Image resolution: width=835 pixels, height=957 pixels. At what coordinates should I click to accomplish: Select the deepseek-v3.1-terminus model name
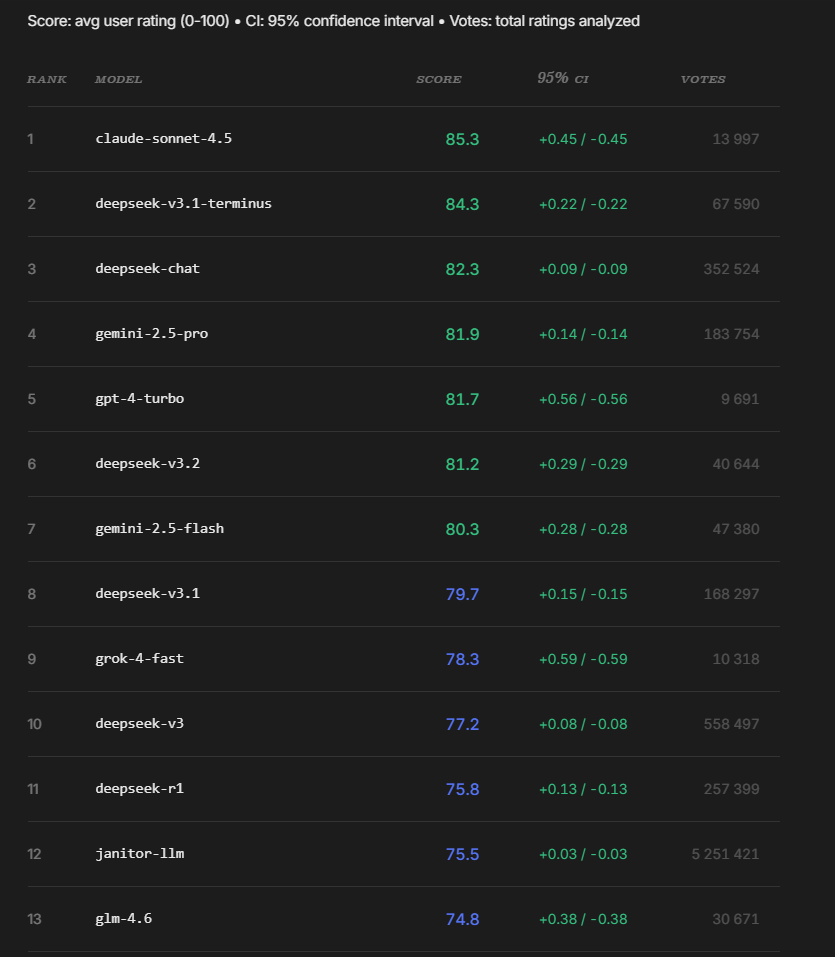183,204
